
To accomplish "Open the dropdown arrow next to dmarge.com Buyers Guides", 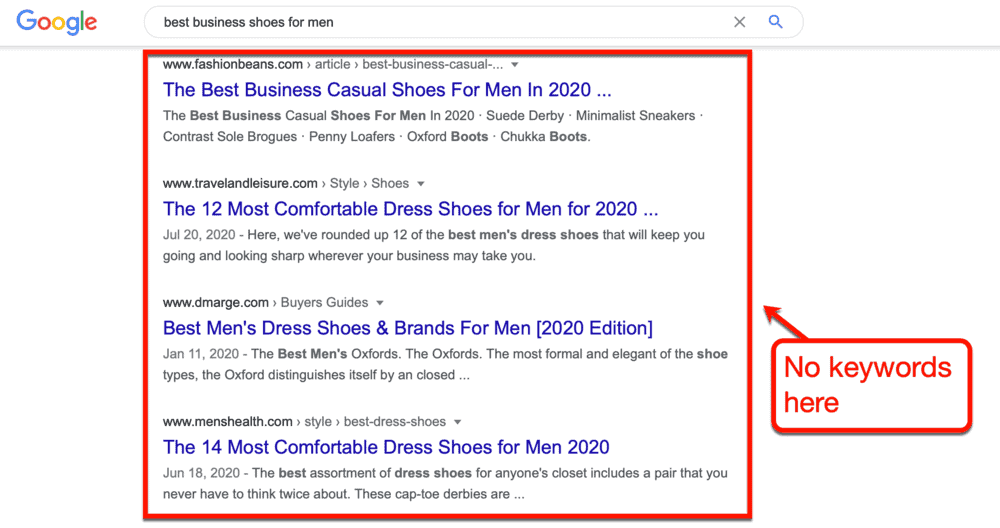I will [380, 304].
